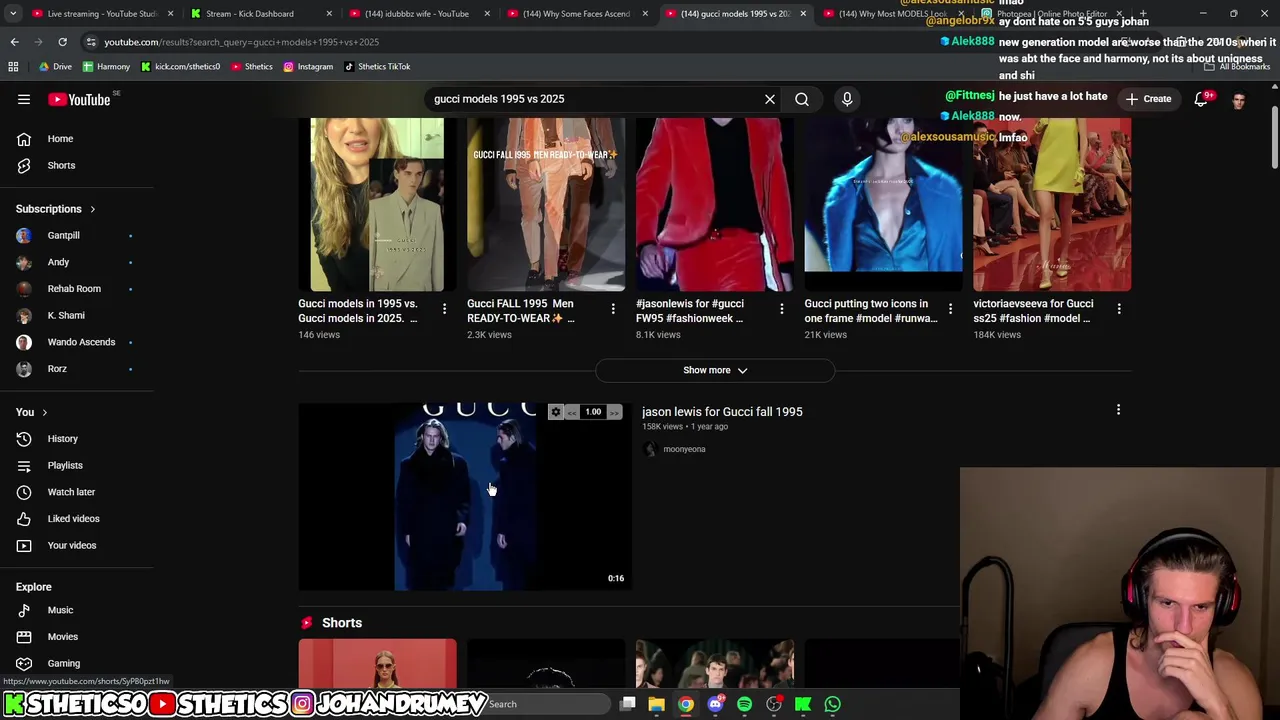Open Discord from the taskbar
The width and height of the screenshot is (1280, 720).
coord(715,704)
